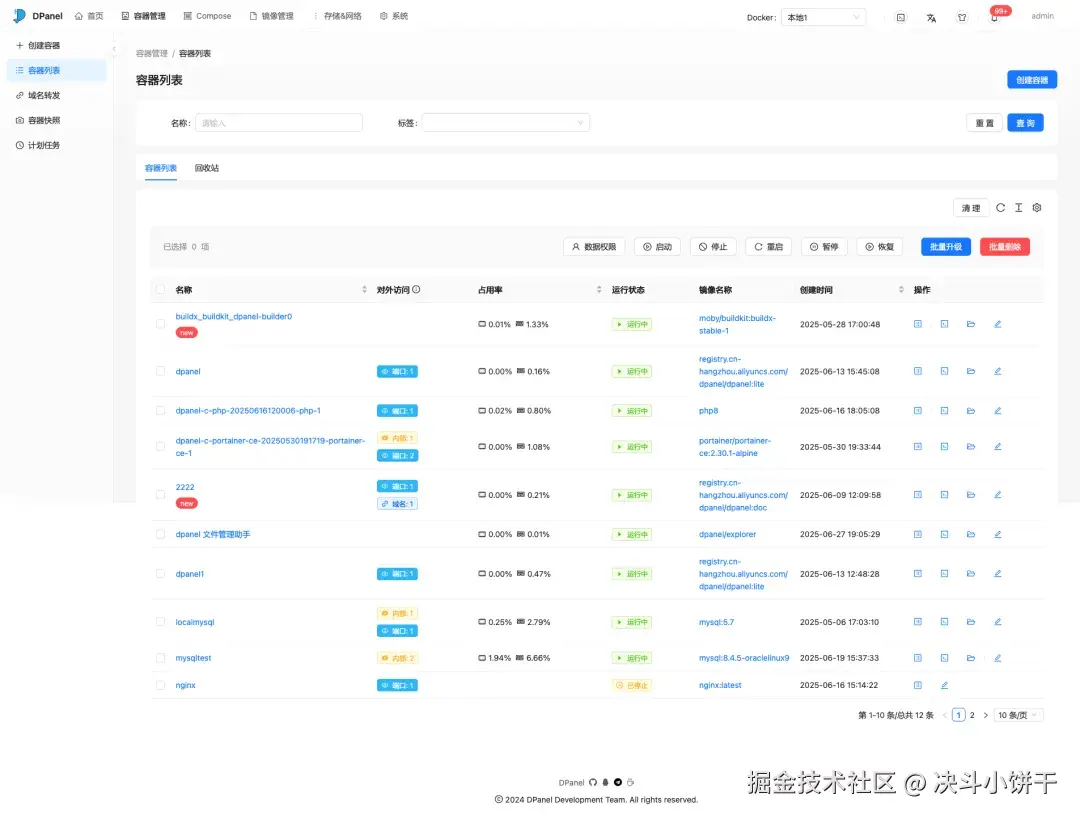Image resolution: width=1080 pixels, height=819 pixels.
Task: Open folder icon for mysqltest row
Action: coord(970,658)
